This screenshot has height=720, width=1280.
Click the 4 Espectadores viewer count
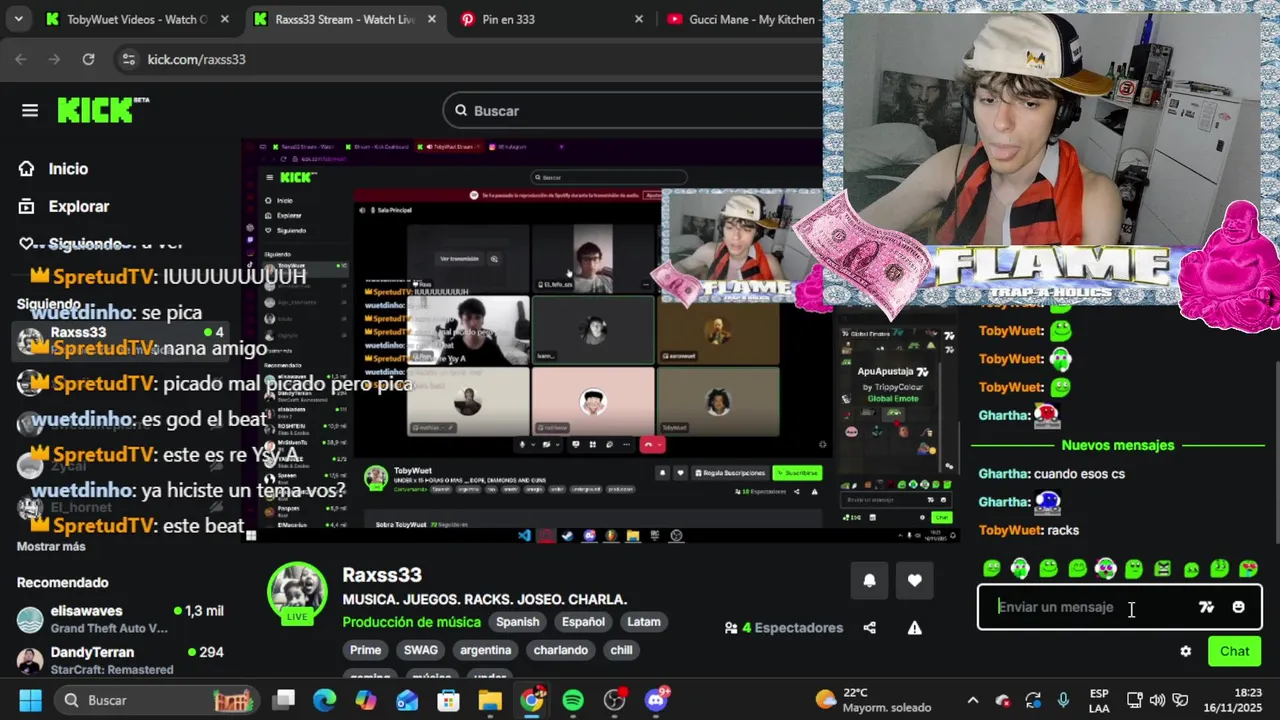784,628
